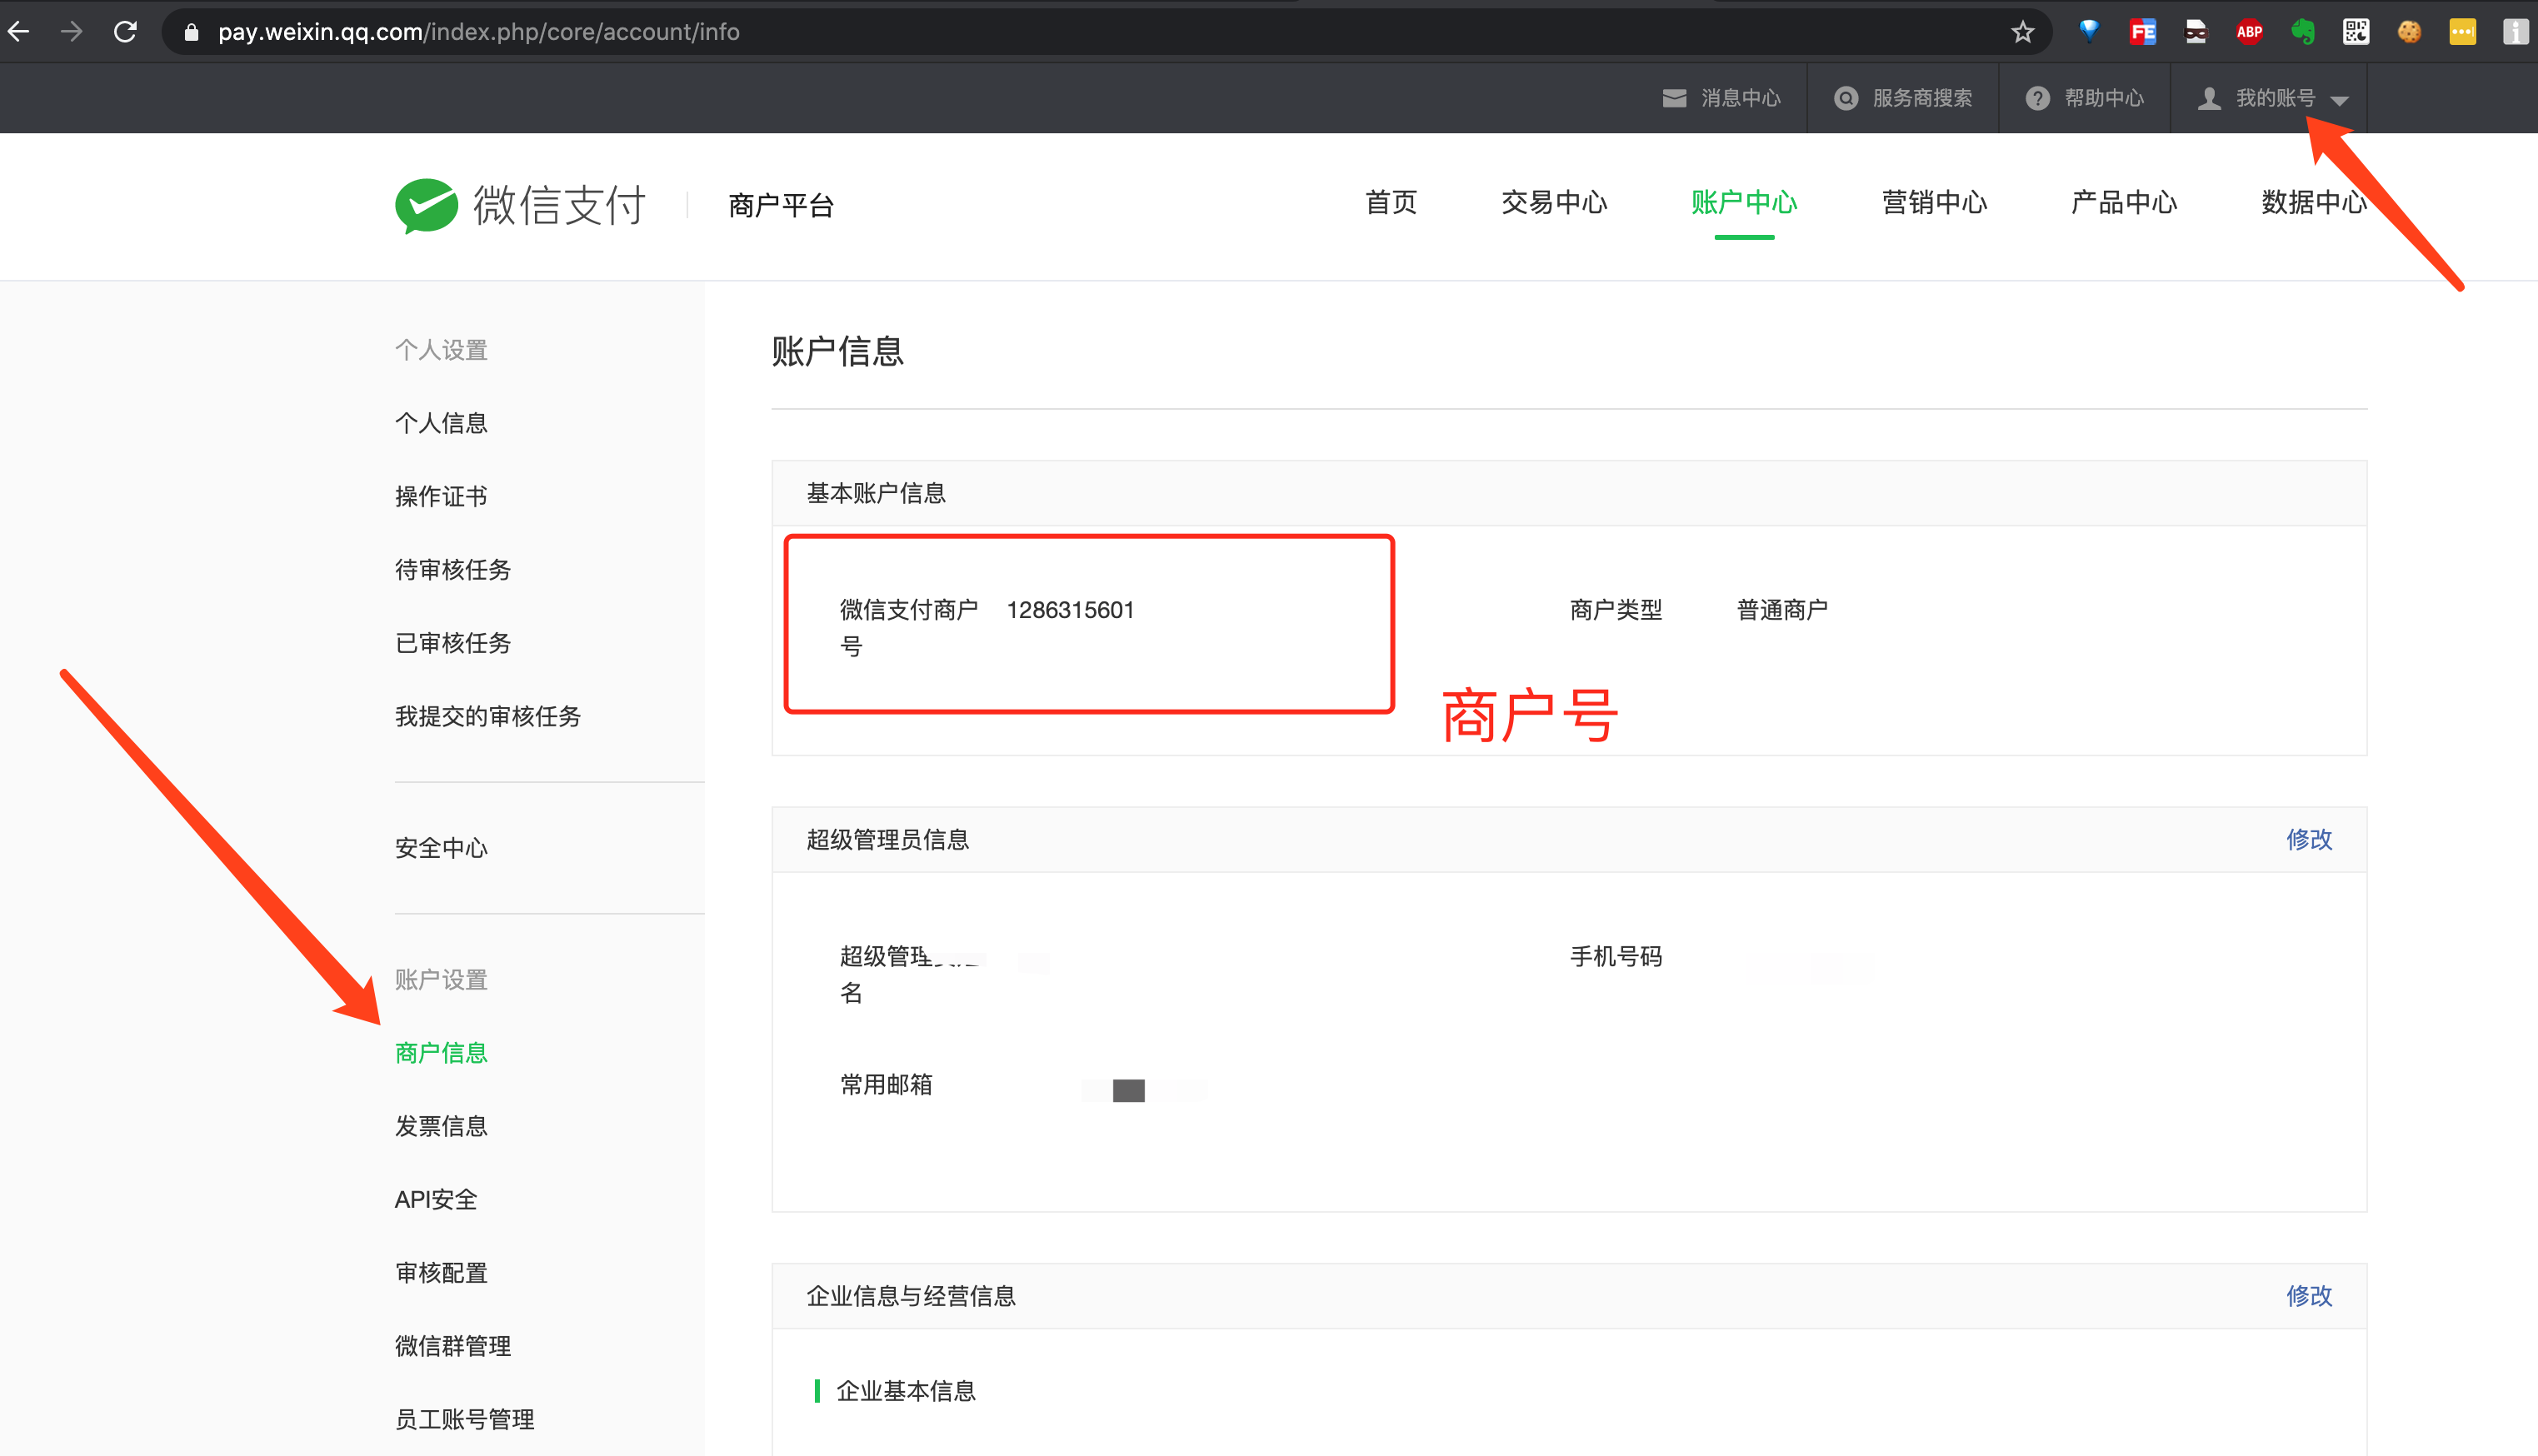Open the Evernote elephant extension

click(x=2303, y=32)
